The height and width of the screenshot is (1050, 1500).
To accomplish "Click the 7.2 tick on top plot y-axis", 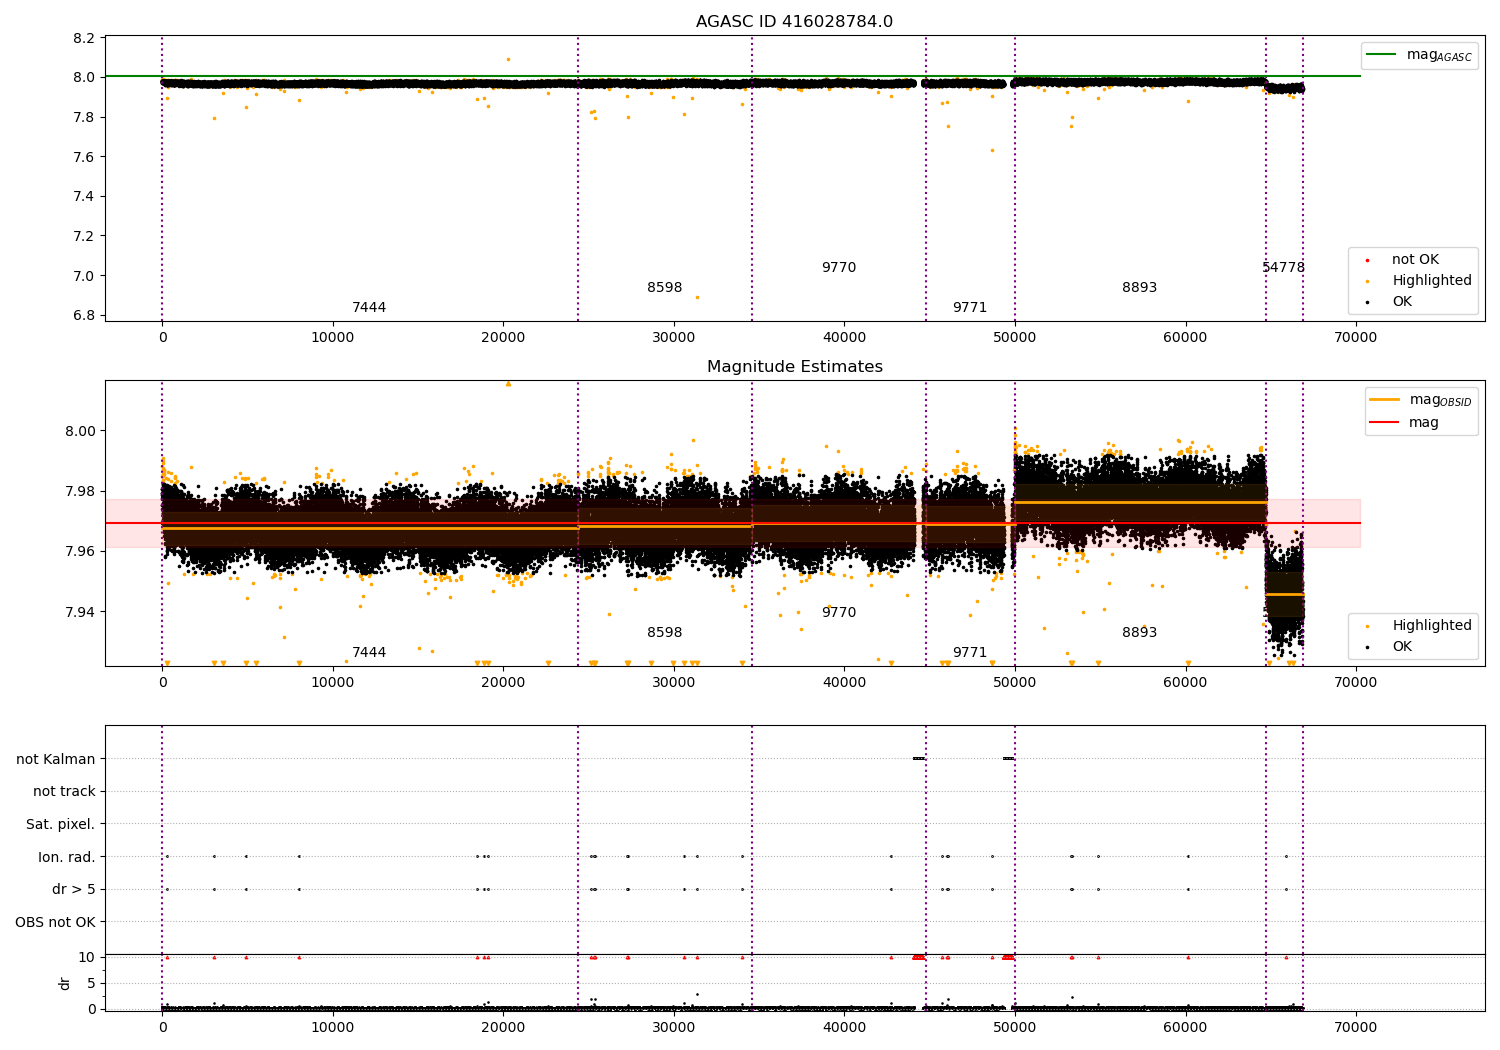I will click(x=83, y=236).
